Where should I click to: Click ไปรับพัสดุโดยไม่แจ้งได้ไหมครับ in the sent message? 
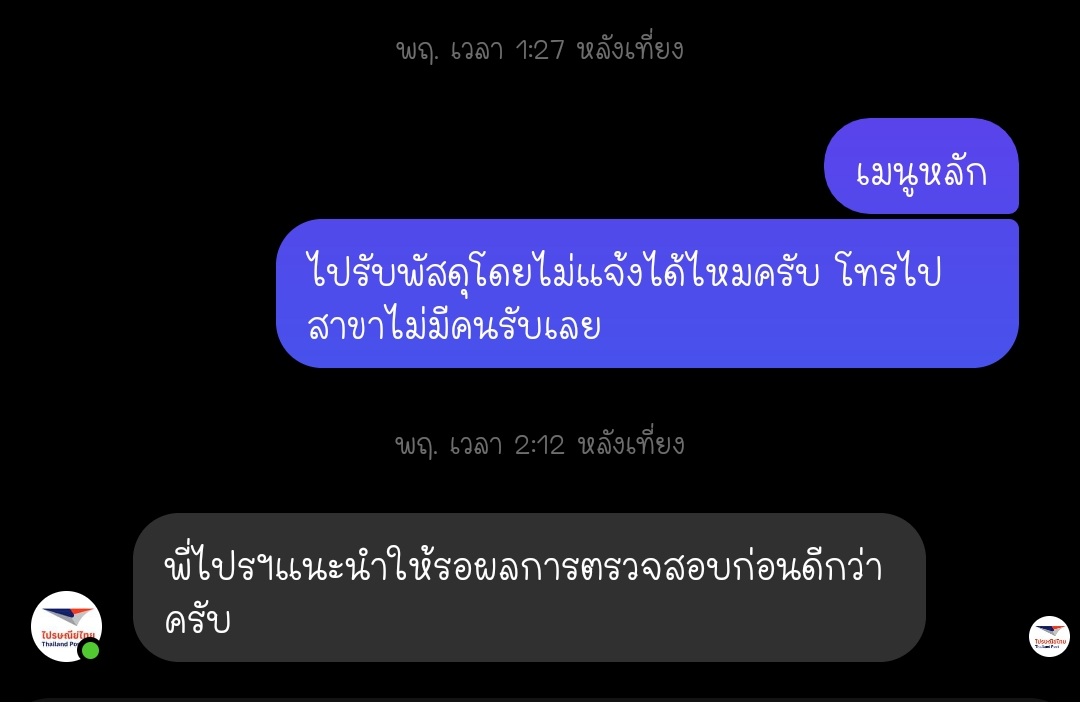563,271
